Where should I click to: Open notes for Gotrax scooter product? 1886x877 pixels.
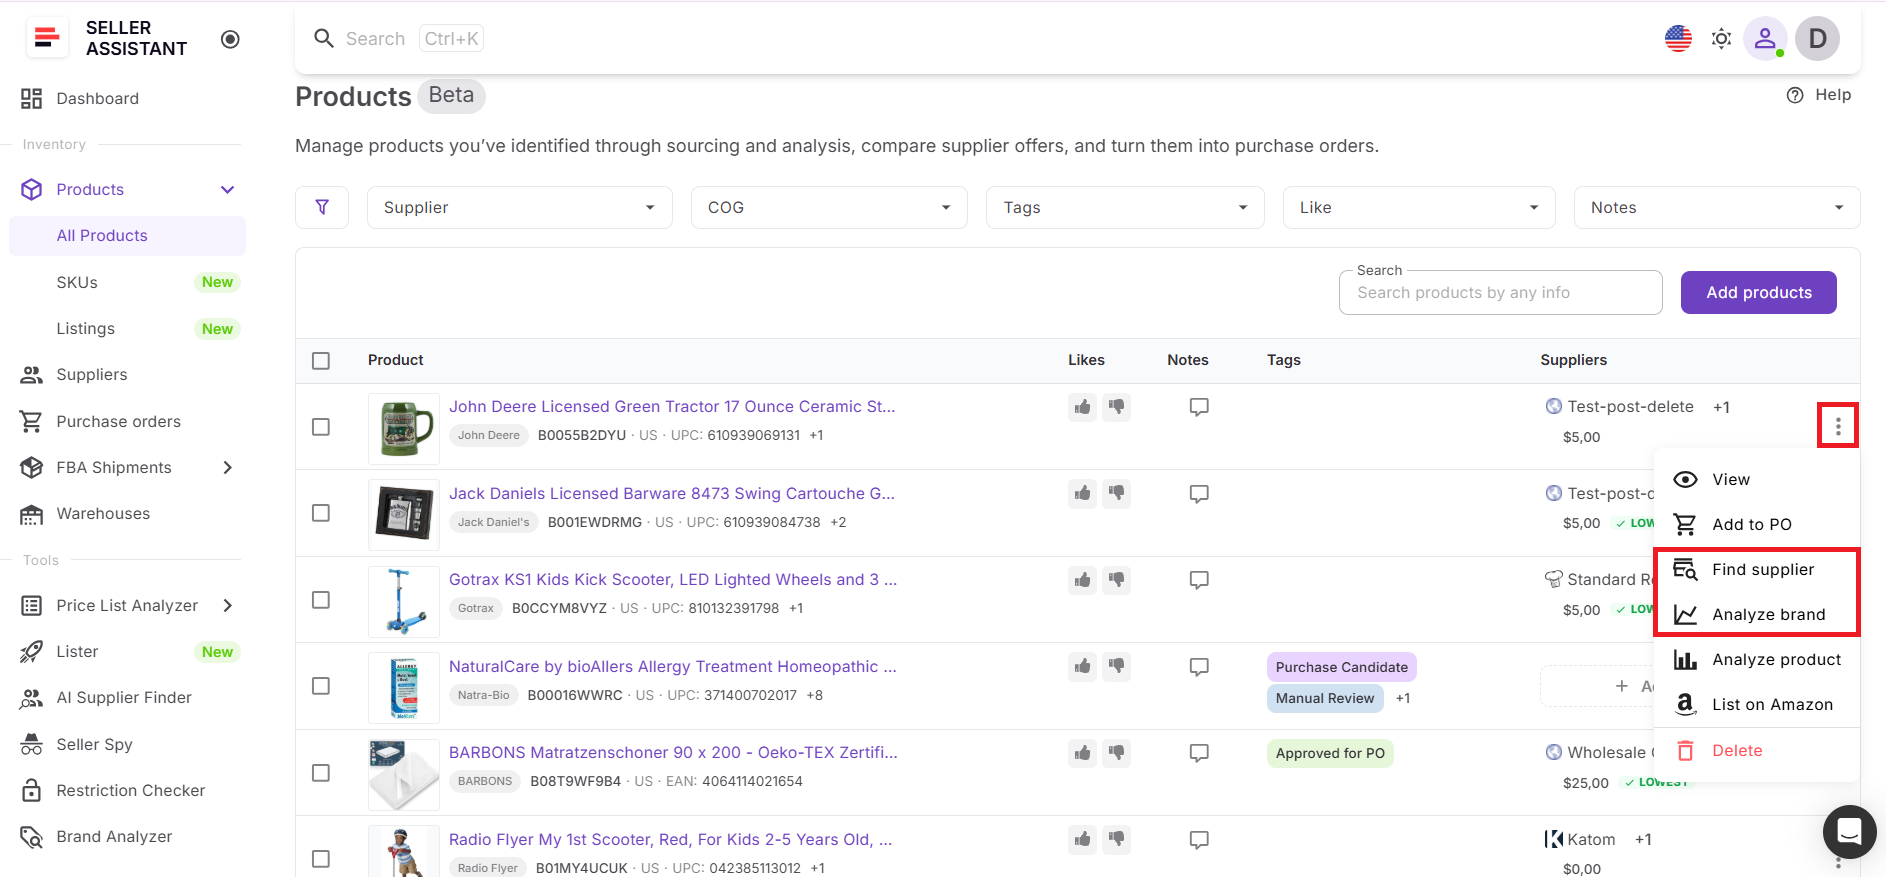pos(1199,580)
